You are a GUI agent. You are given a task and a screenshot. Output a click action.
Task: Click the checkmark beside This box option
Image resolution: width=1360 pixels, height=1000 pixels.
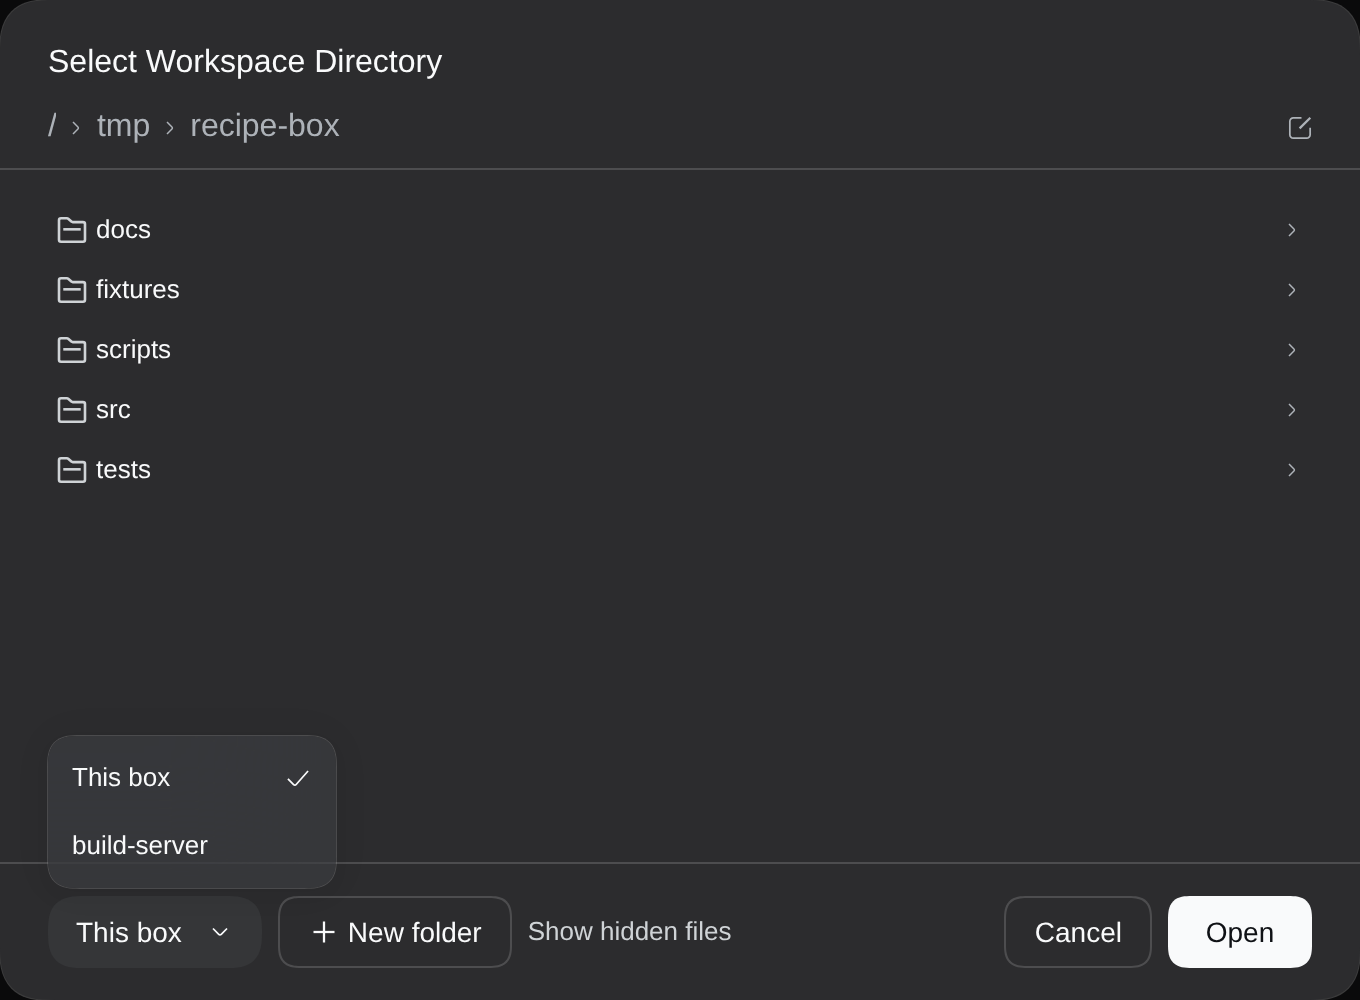coord(298,778)
